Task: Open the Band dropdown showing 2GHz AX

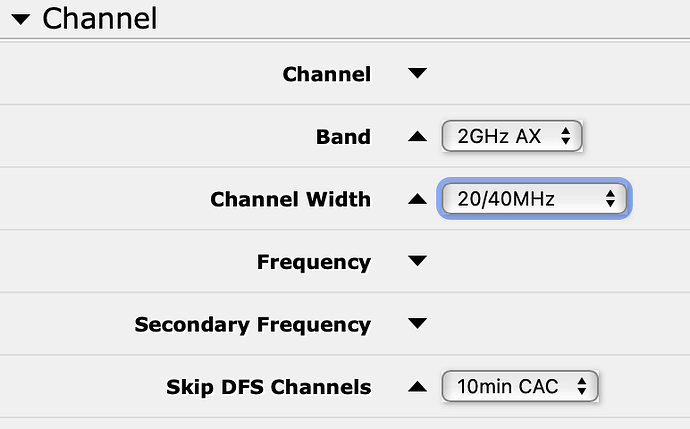Action: [x=511, y=136]
